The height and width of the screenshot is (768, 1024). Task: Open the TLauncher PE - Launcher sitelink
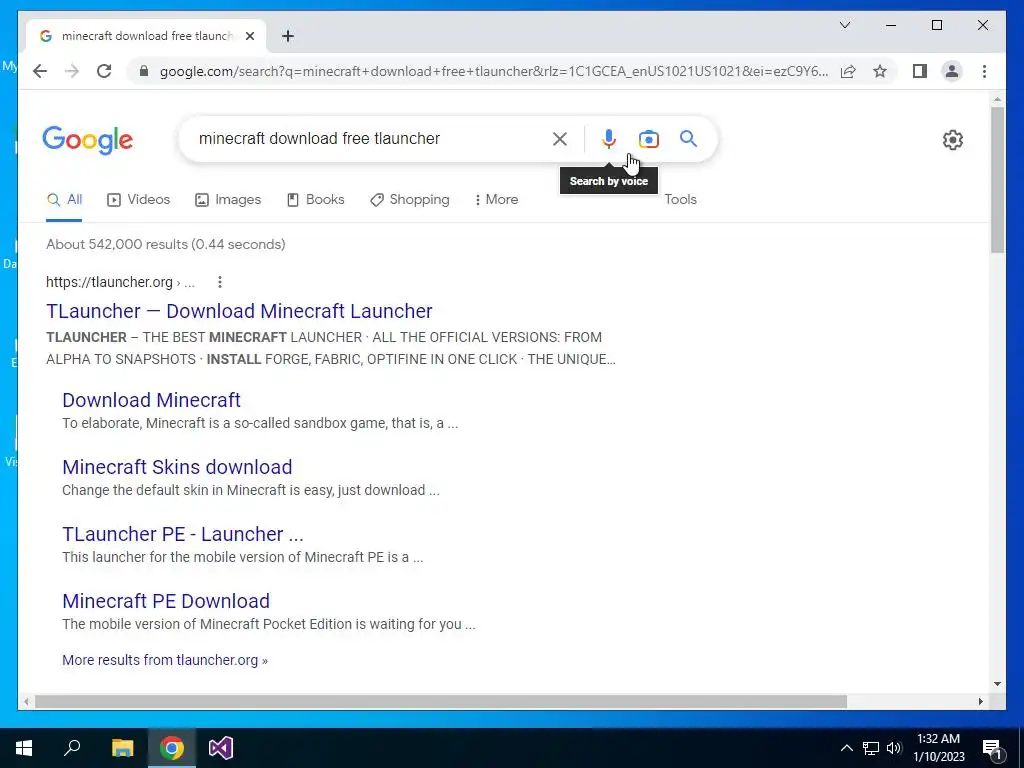coord(183,534)
